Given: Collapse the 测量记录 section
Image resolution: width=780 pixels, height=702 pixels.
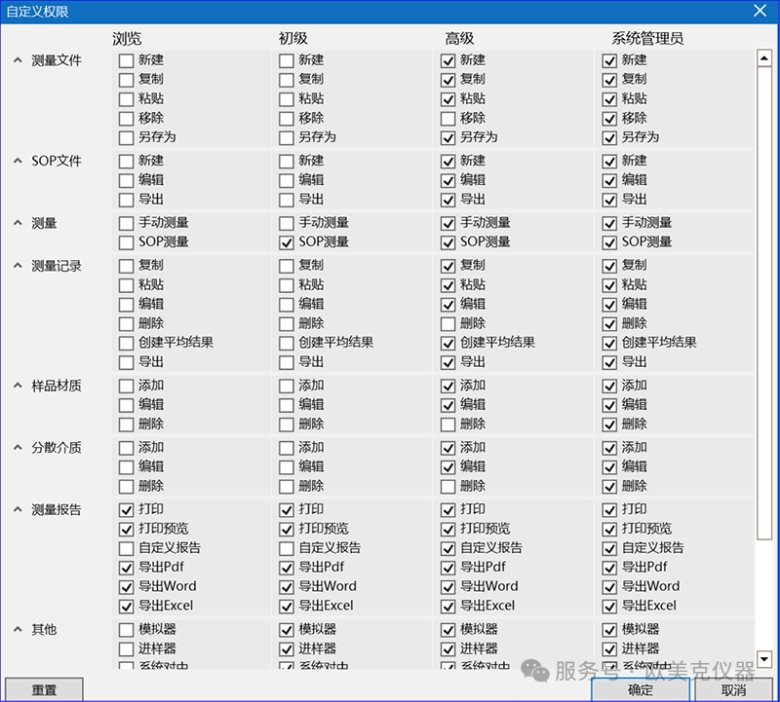Looking at the screenshot, I should 17,266.
